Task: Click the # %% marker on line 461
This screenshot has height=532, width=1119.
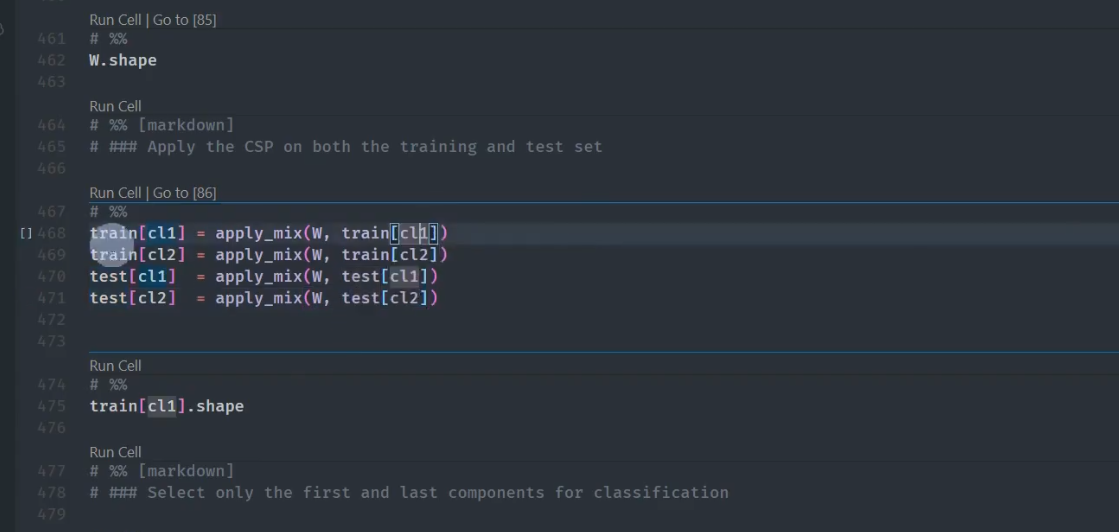Action: click(108, 39)
